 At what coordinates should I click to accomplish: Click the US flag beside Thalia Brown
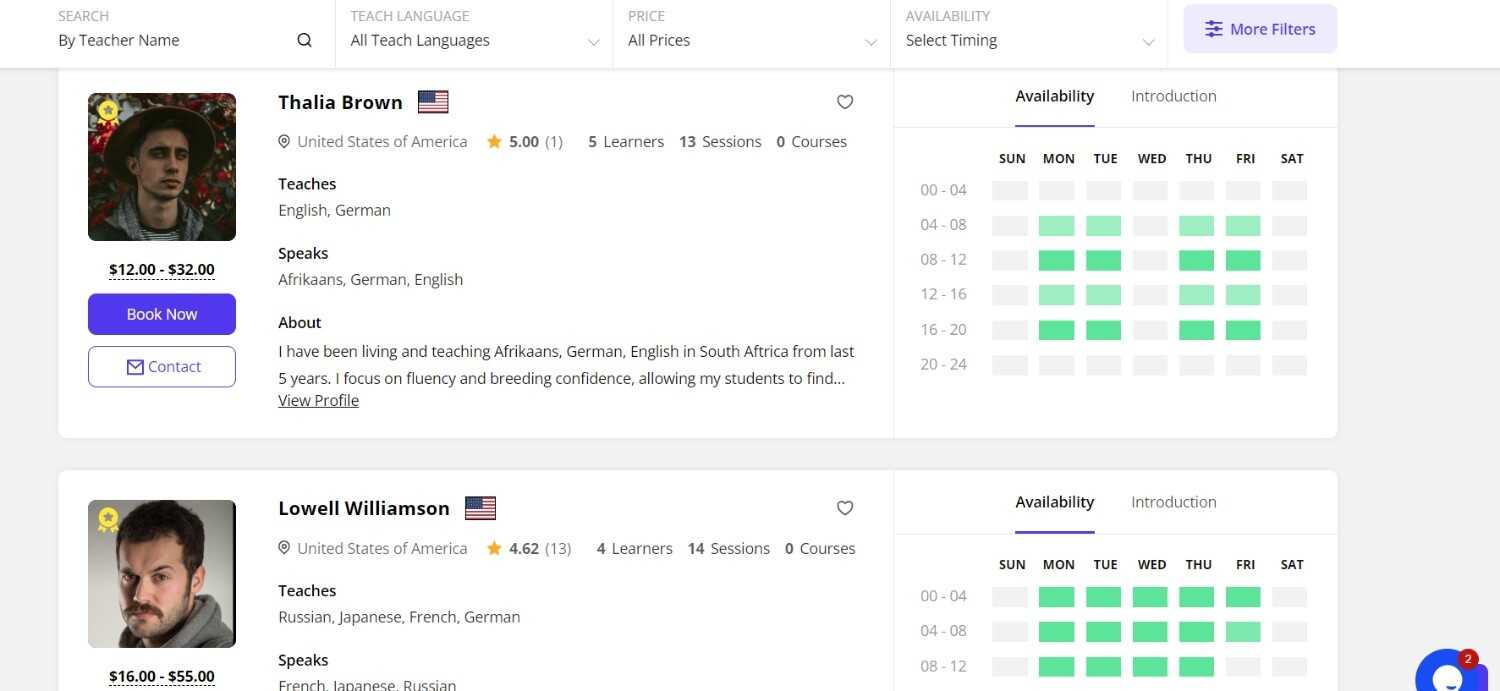[433, 102]
